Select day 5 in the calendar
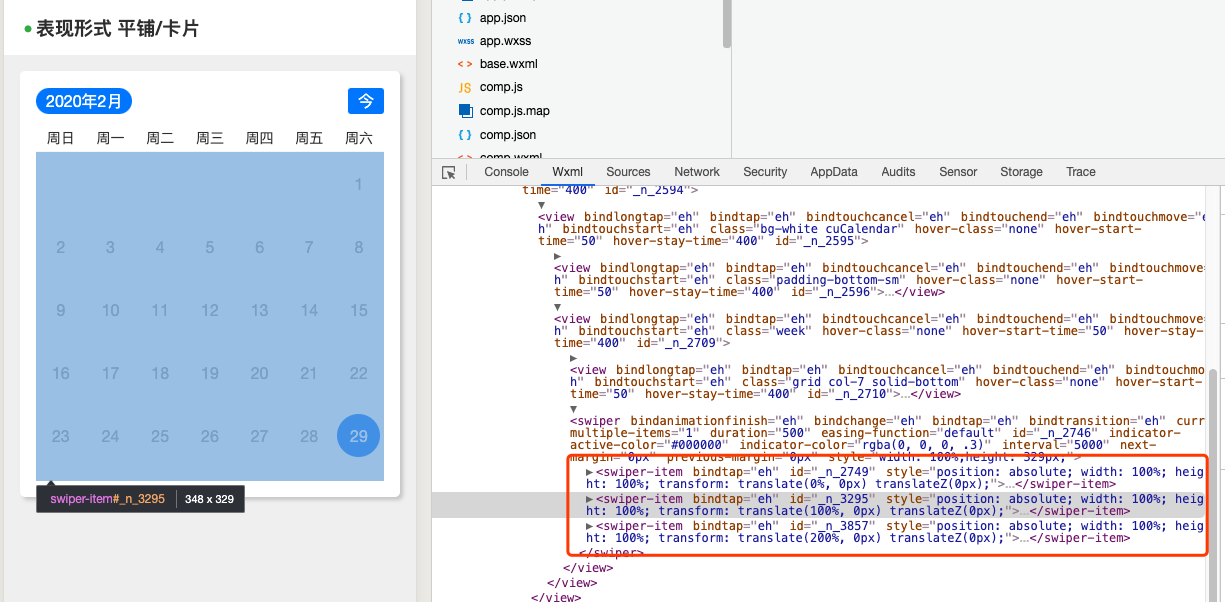 pos(210,247)
